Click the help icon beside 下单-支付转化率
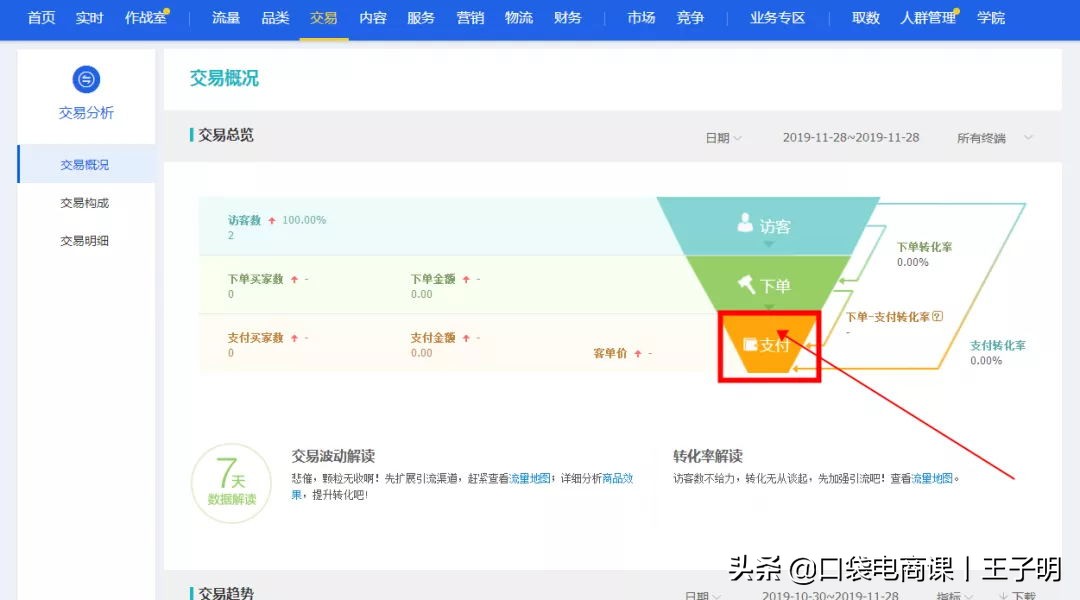1080x600 pixels. (937, 316)
